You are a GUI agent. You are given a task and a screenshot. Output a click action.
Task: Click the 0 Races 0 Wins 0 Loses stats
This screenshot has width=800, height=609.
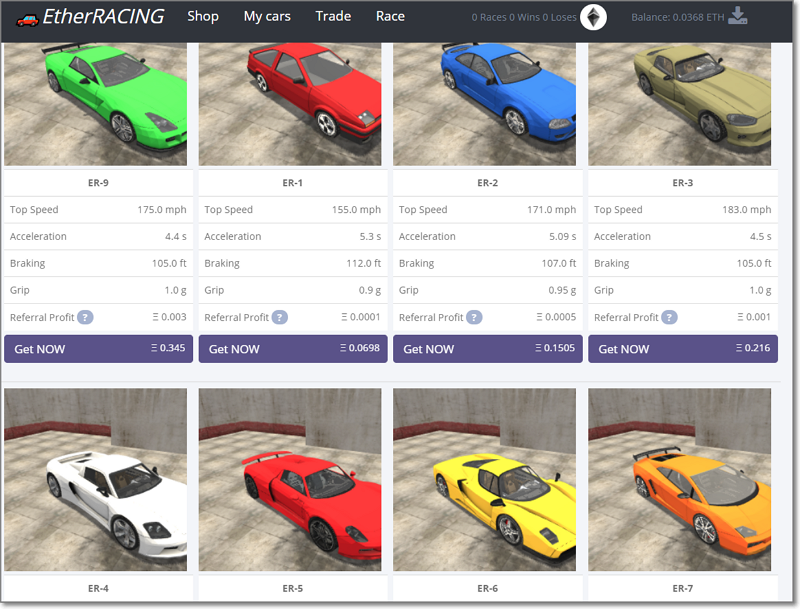(x=524, y=17)
